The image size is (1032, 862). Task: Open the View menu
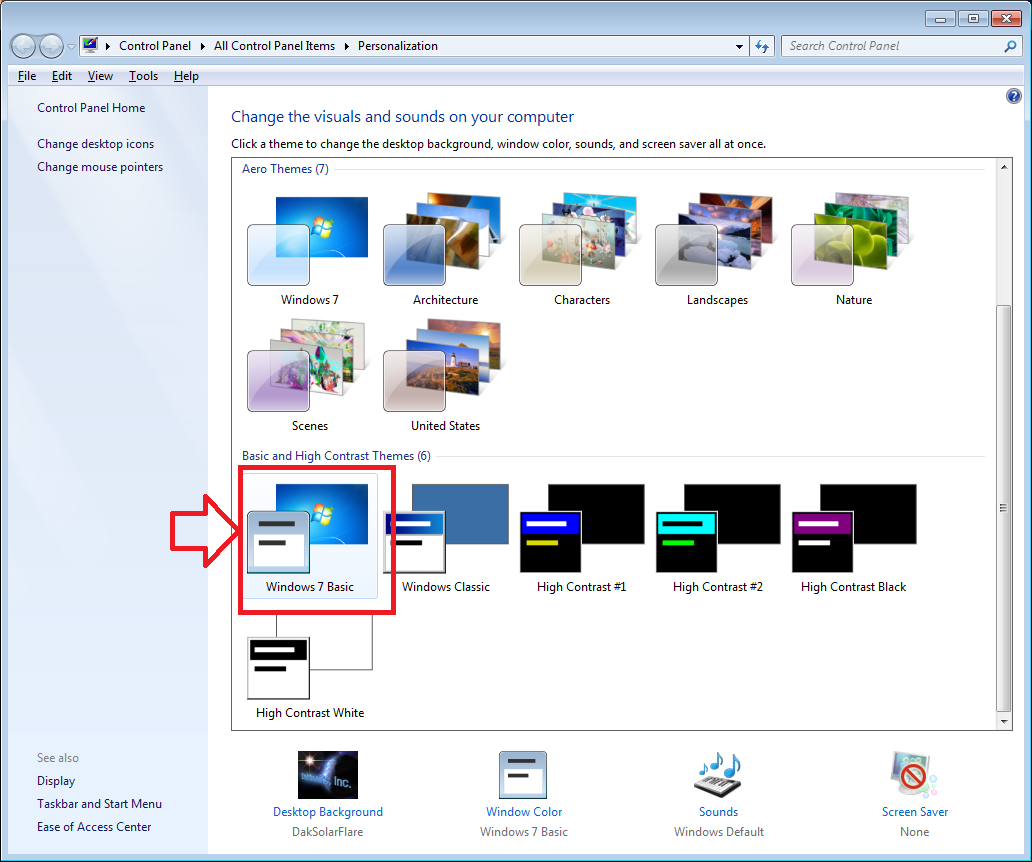pos(100,75)
